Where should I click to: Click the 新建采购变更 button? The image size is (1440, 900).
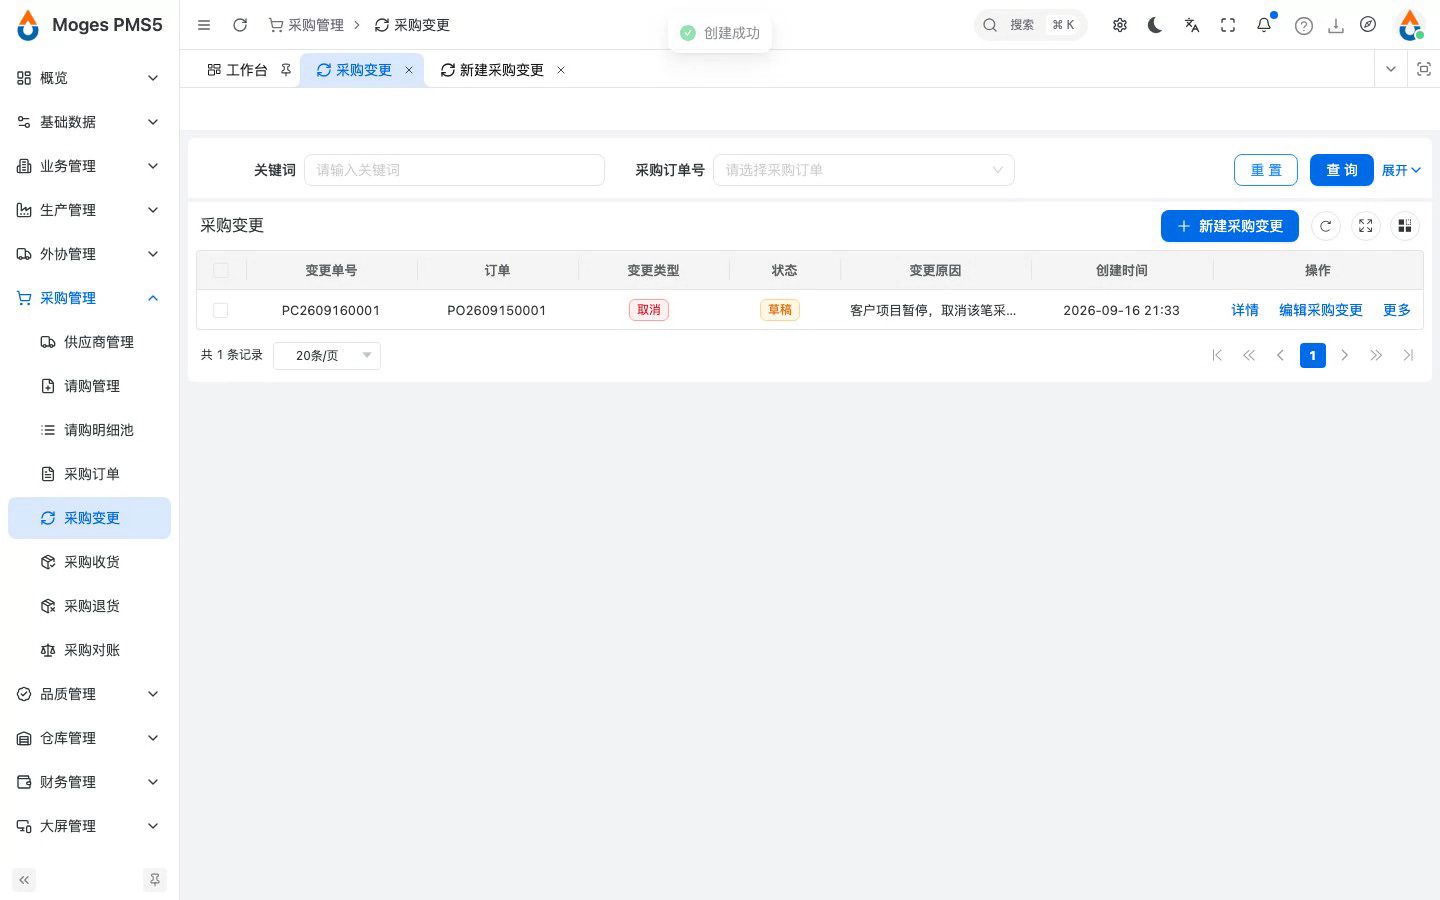pos(1230,226)
